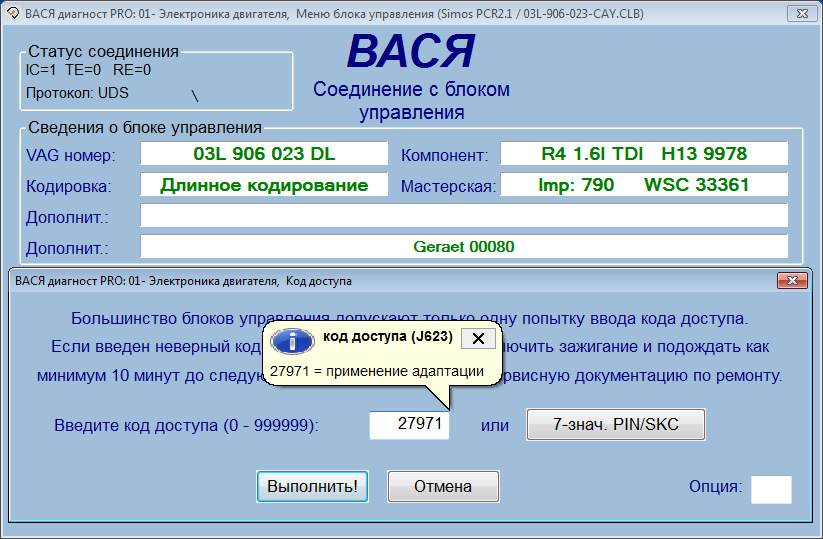Dismiss the код доступа (J623) tooltip
Viewport: 823px width, 539px height.
[x=478, y=339]
